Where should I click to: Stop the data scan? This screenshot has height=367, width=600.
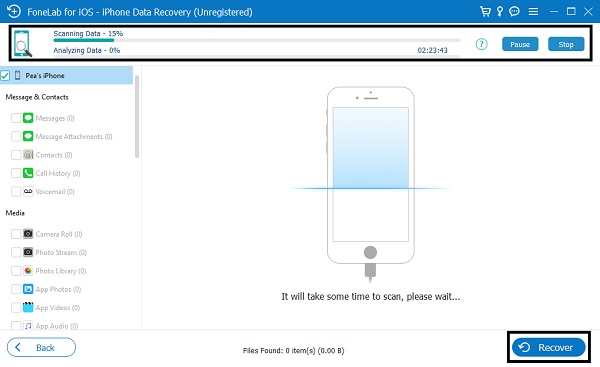566,44
